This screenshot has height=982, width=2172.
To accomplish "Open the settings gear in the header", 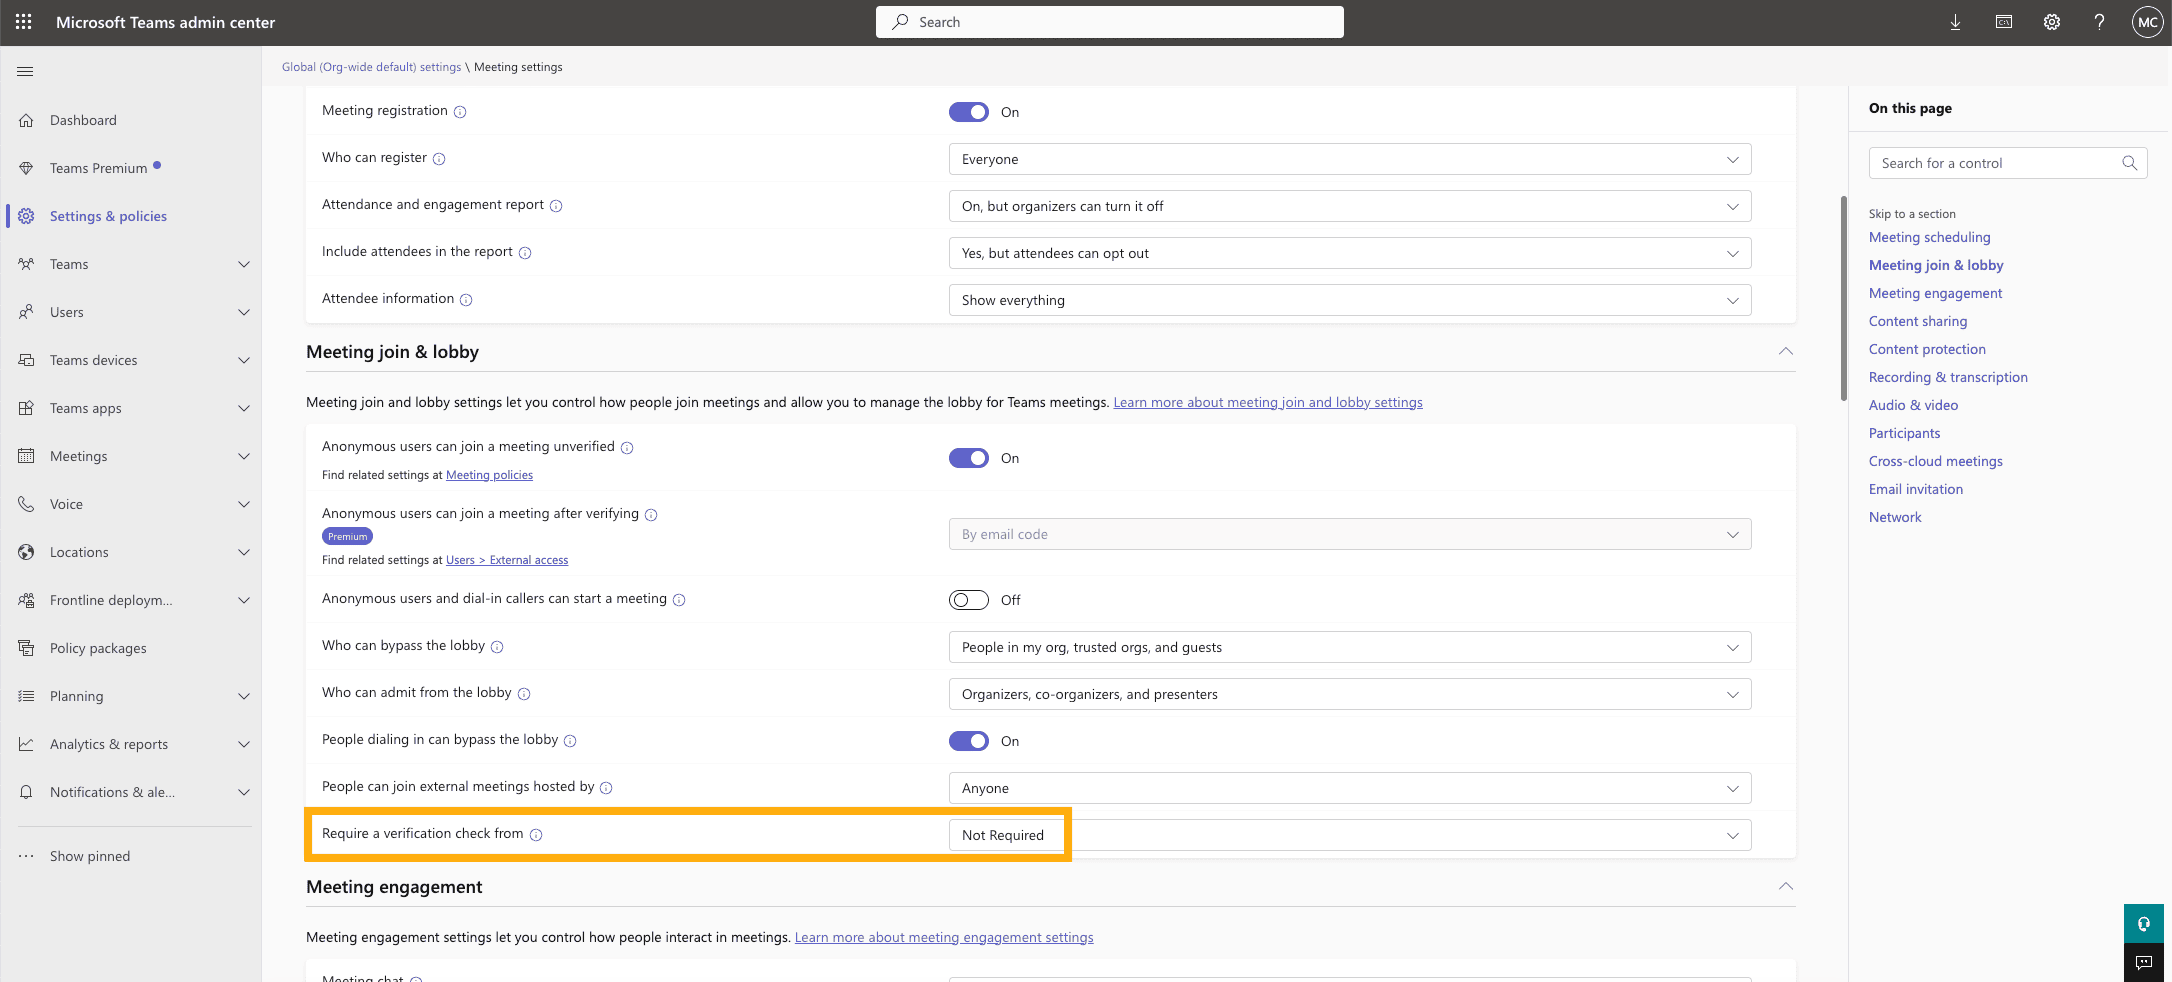I will (x=2051, y=22).
